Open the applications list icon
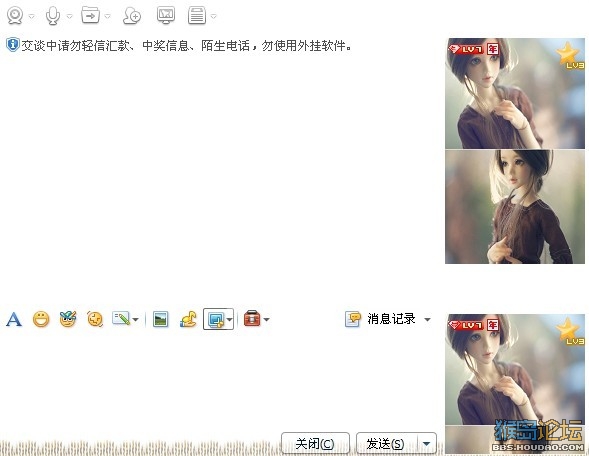 [197, 15]
